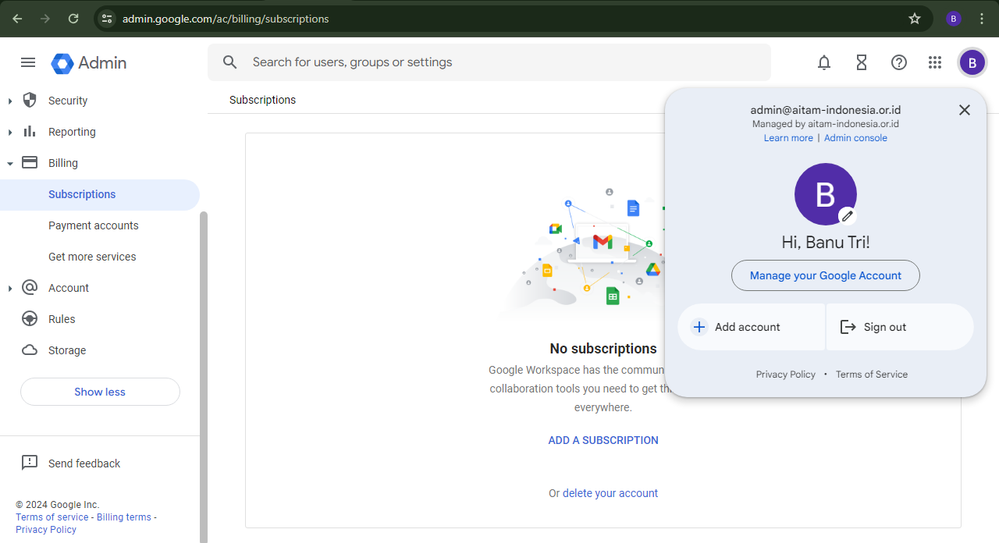Click Show less button
999x543 pixels.
pyautogui.click(x=100, y=392)
